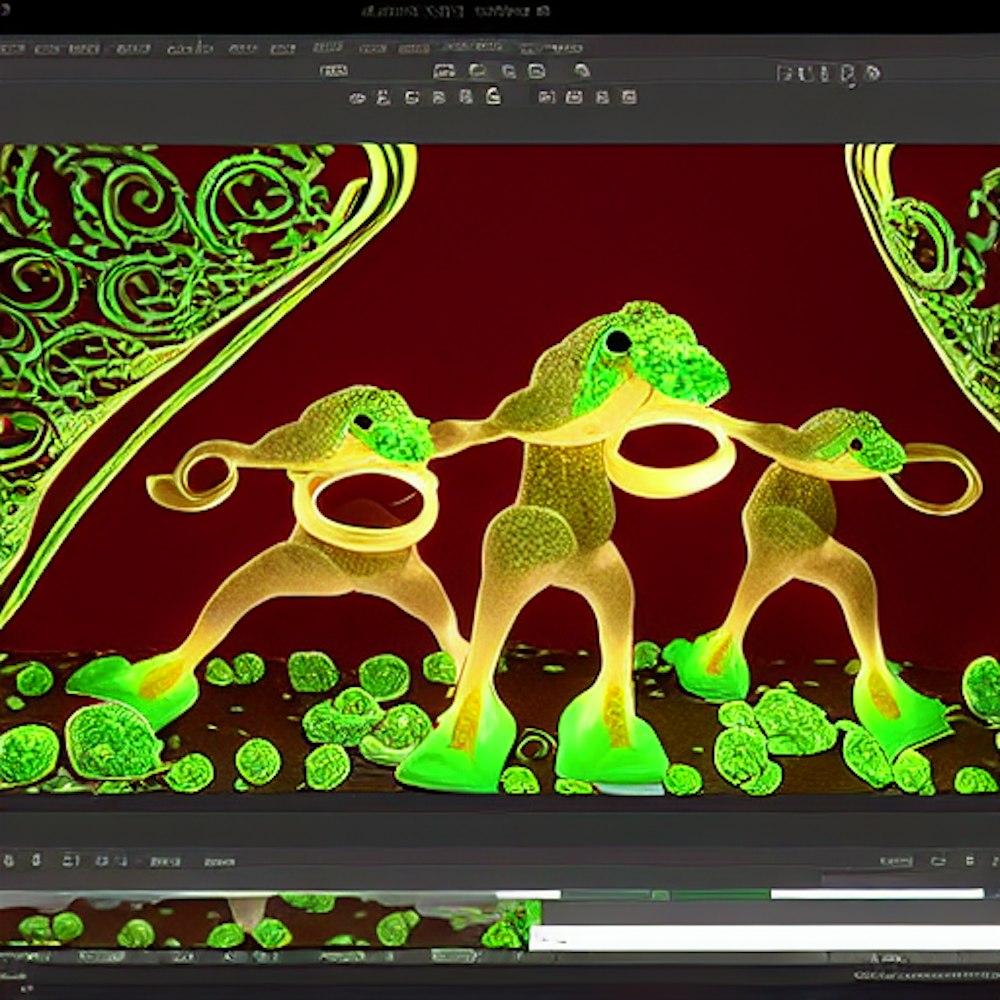The height and width of the screenshot is (1000, 1000).
Task: Click the sixth icon in the lower toolbar row
Action: 492,96
